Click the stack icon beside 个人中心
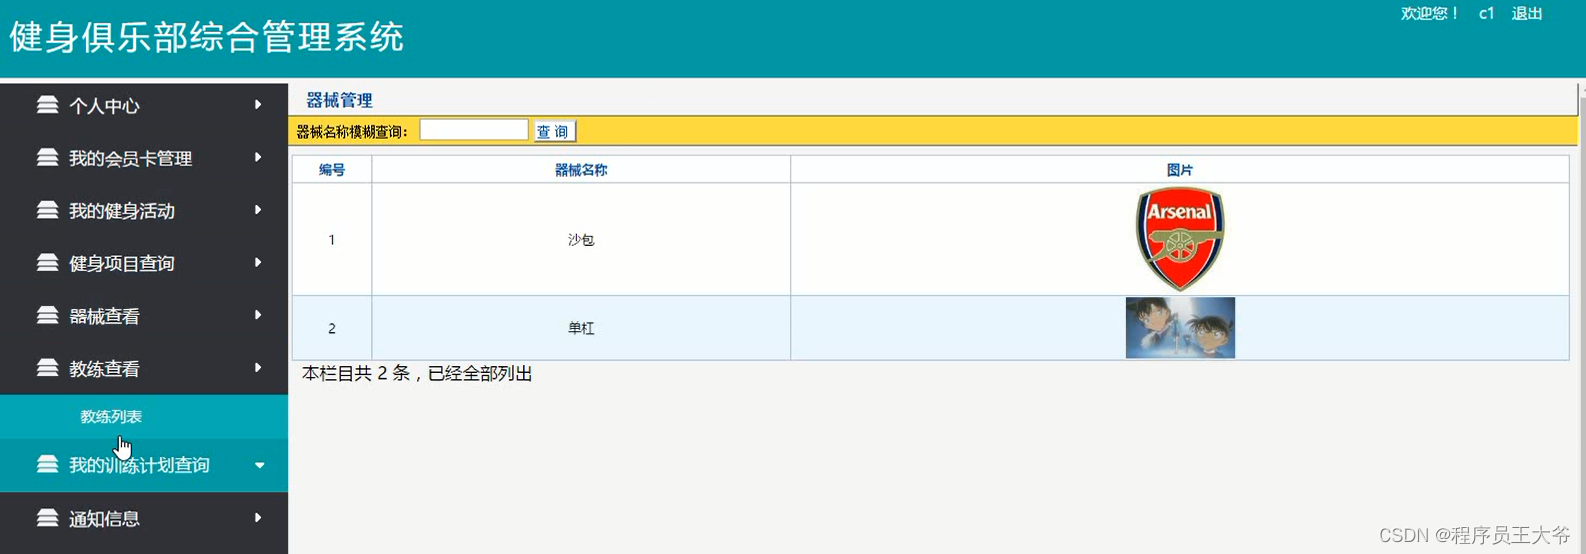1586x554 pixels. (x=47, y=105)
